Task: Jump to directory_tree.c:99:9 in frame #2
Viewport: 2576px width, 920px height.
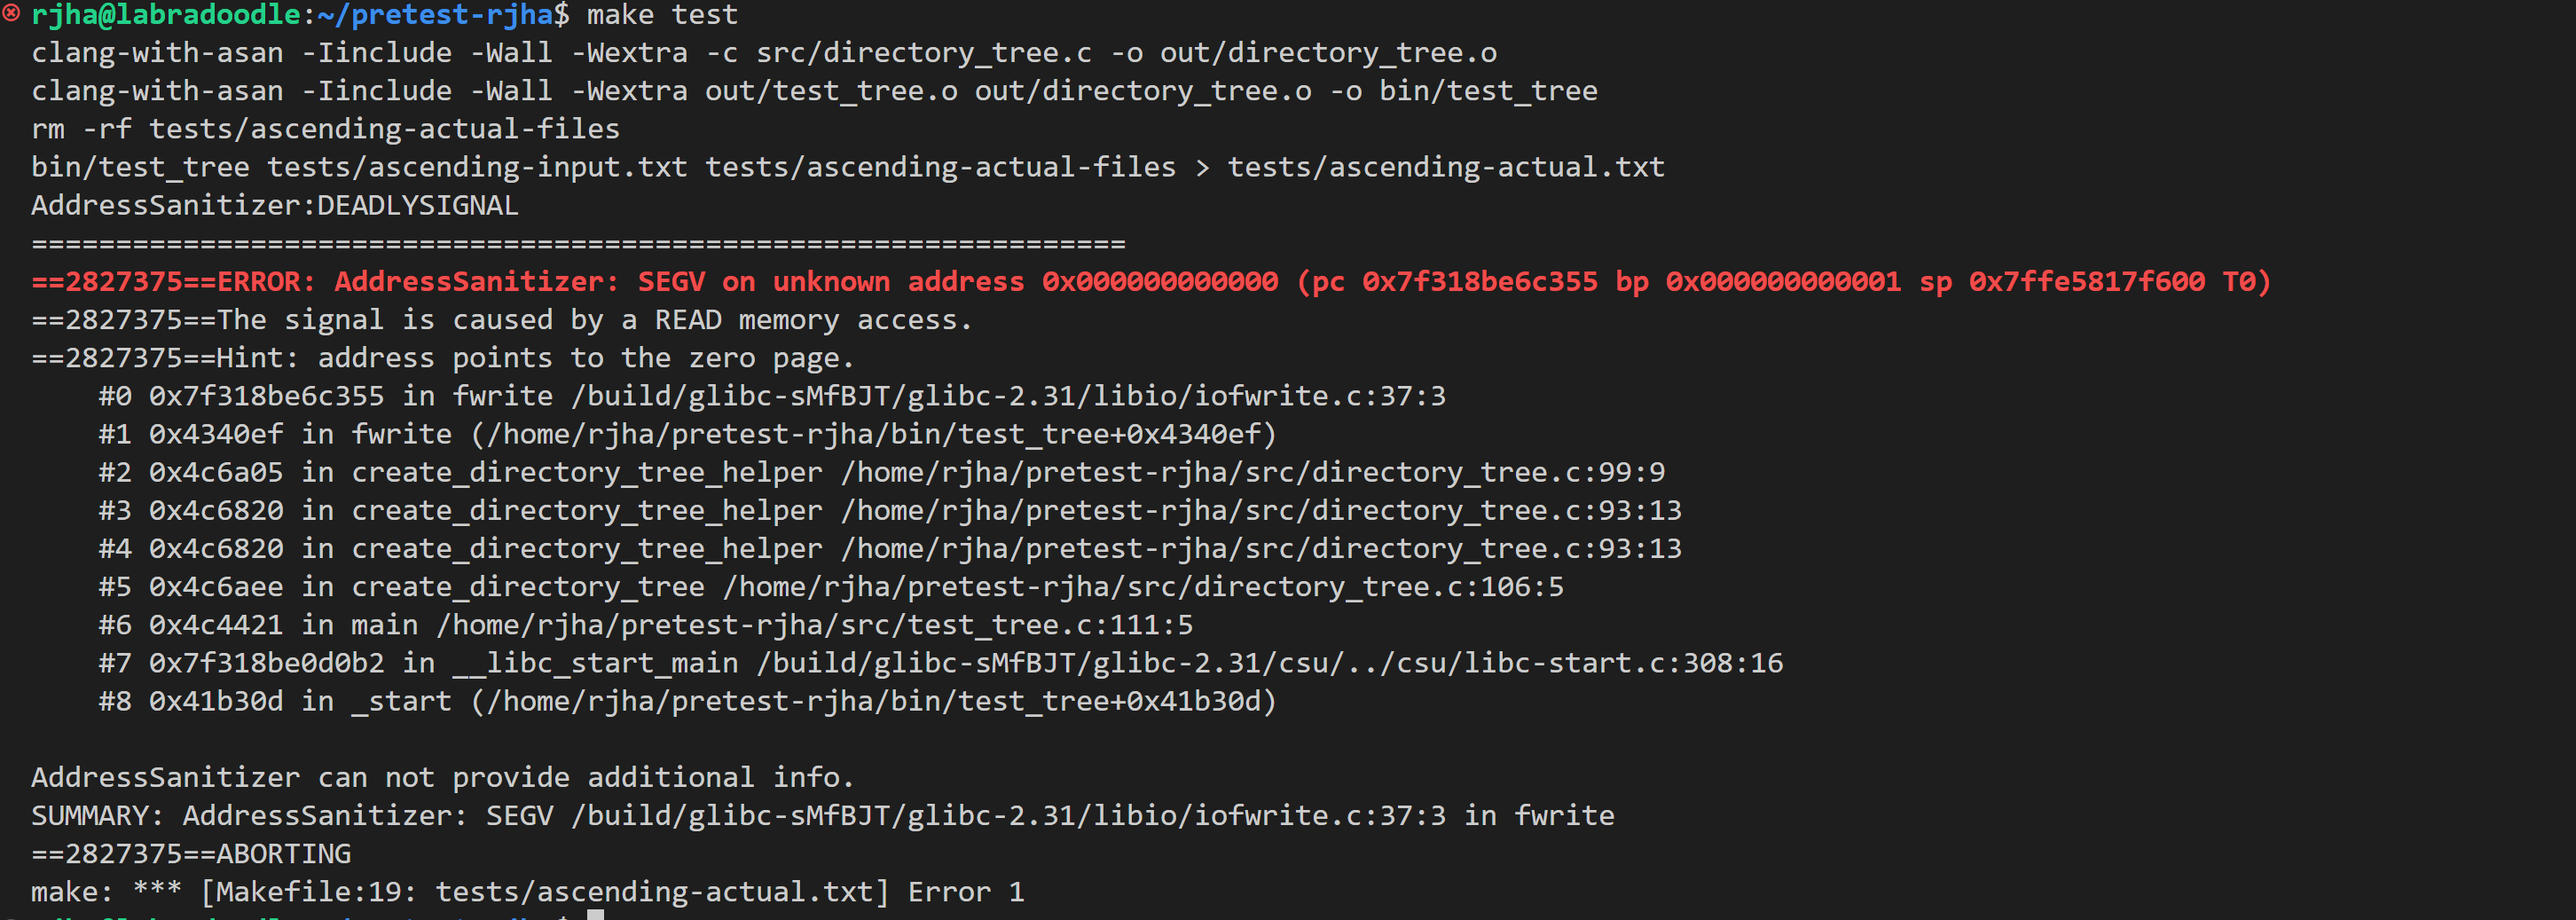Action: [x=1252, y=472]
